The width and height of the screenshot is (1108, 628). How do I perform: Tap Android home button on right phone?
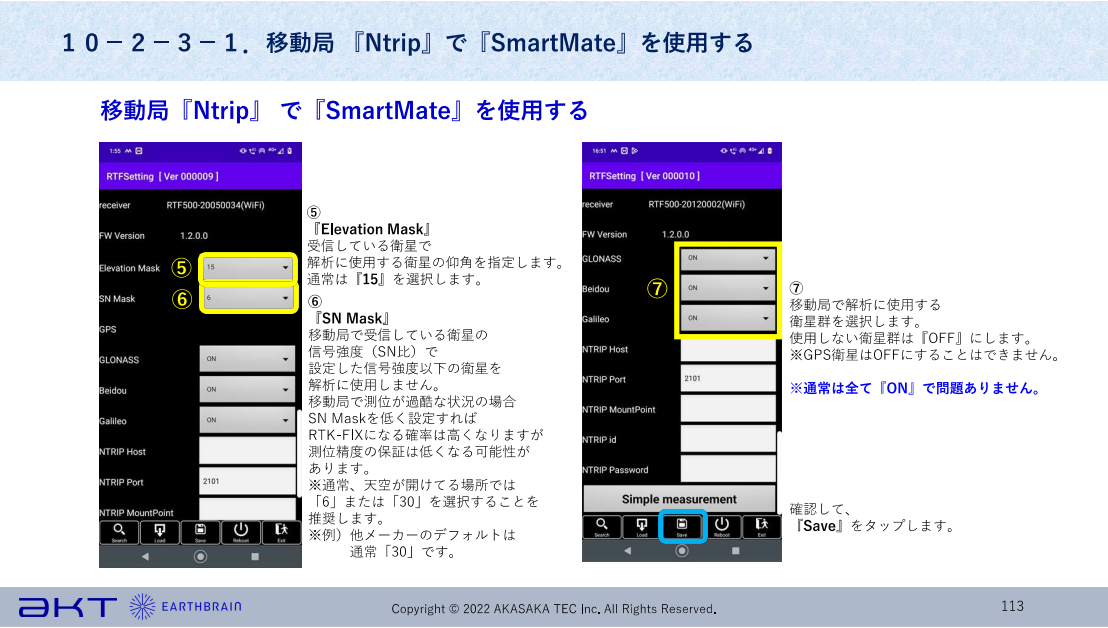tap(682, 550)
